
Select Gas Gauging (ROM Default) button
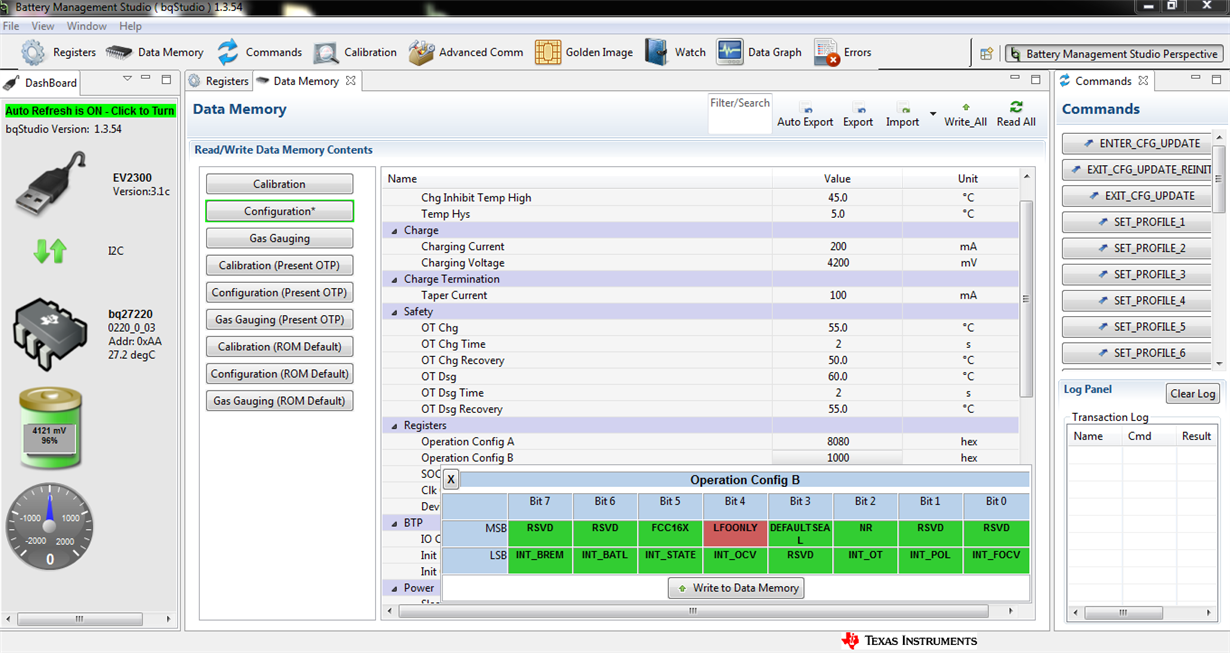[279, 400]
